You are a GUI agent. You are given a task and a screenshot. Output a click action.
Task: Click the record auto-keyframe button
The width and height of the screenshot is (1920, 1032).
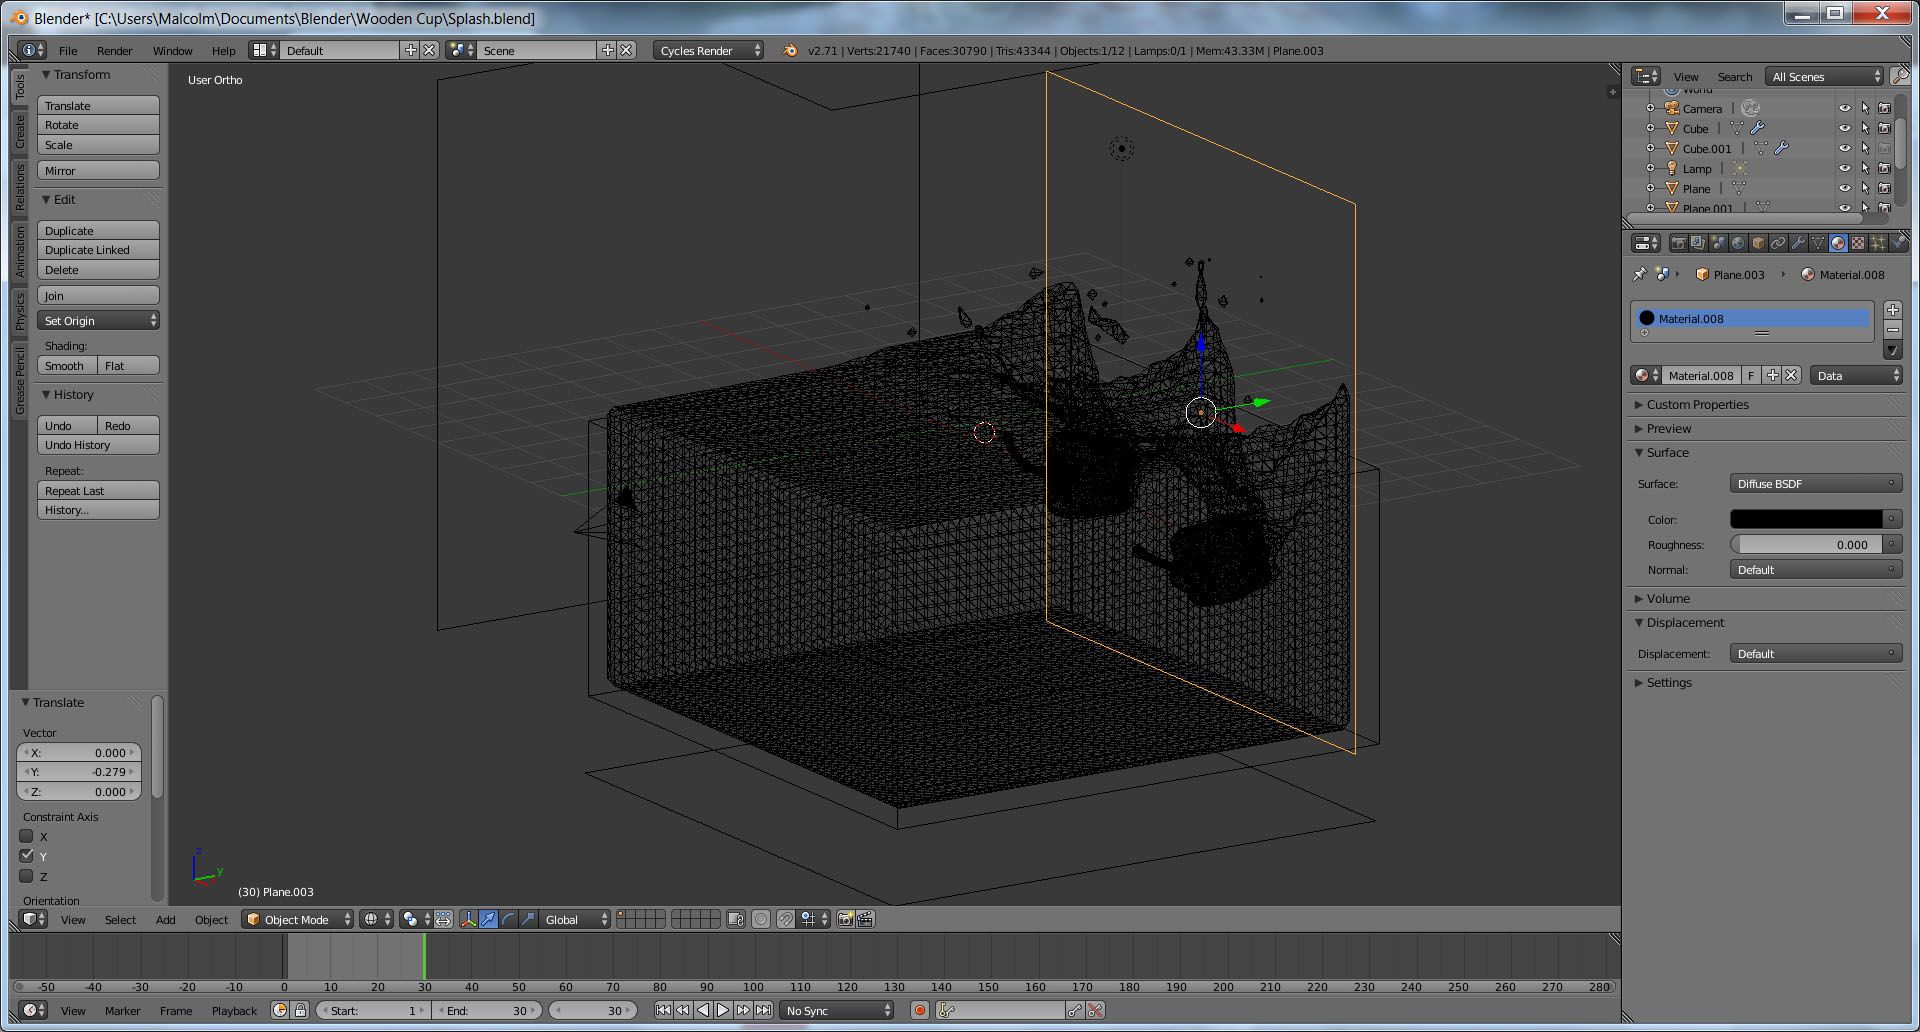(x=919, y=1010)
